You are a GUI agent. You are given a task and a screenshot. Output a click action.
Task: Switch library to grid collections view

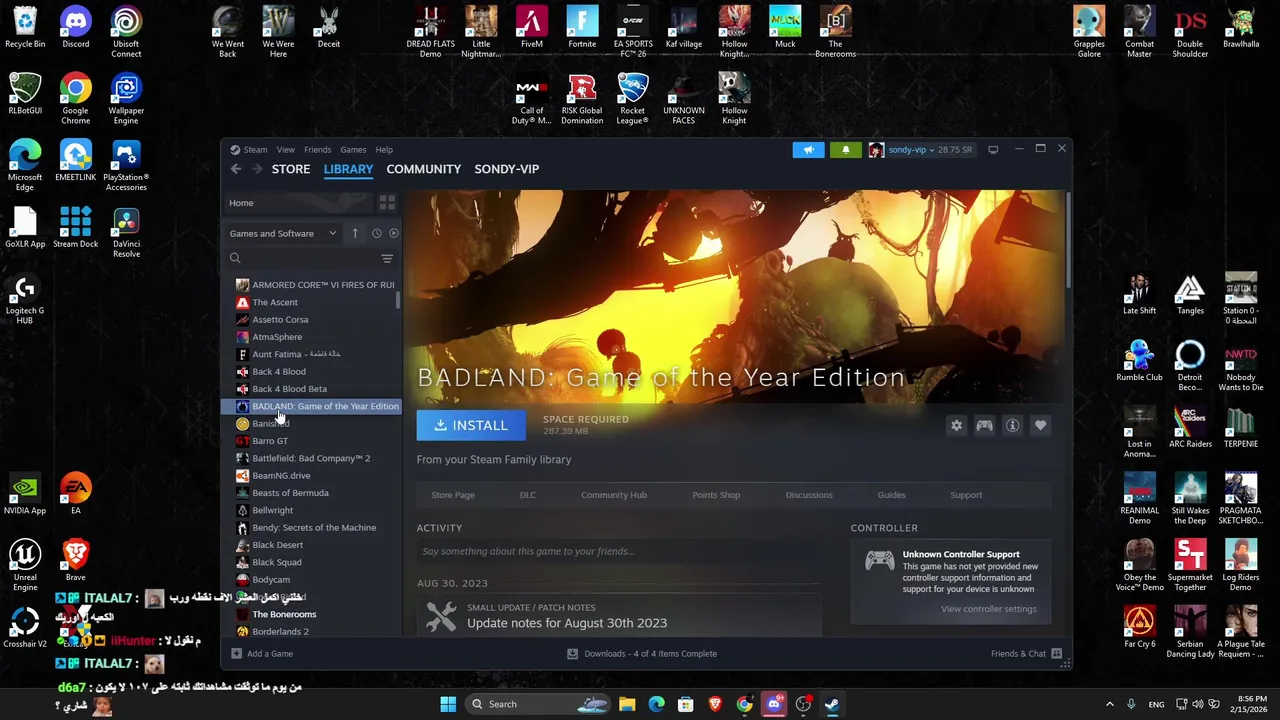tap(387, 203)
